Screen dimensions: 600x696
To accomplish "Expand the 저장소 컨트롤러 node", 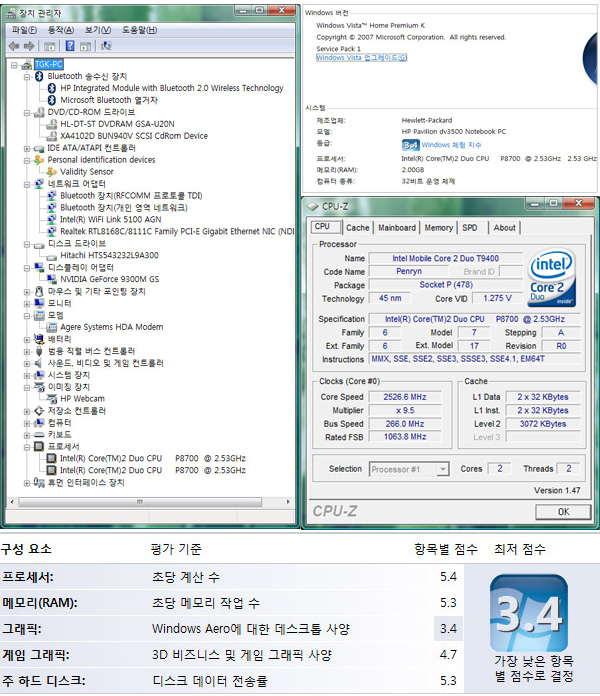I will pyautogui.click(x=27, y=411).
